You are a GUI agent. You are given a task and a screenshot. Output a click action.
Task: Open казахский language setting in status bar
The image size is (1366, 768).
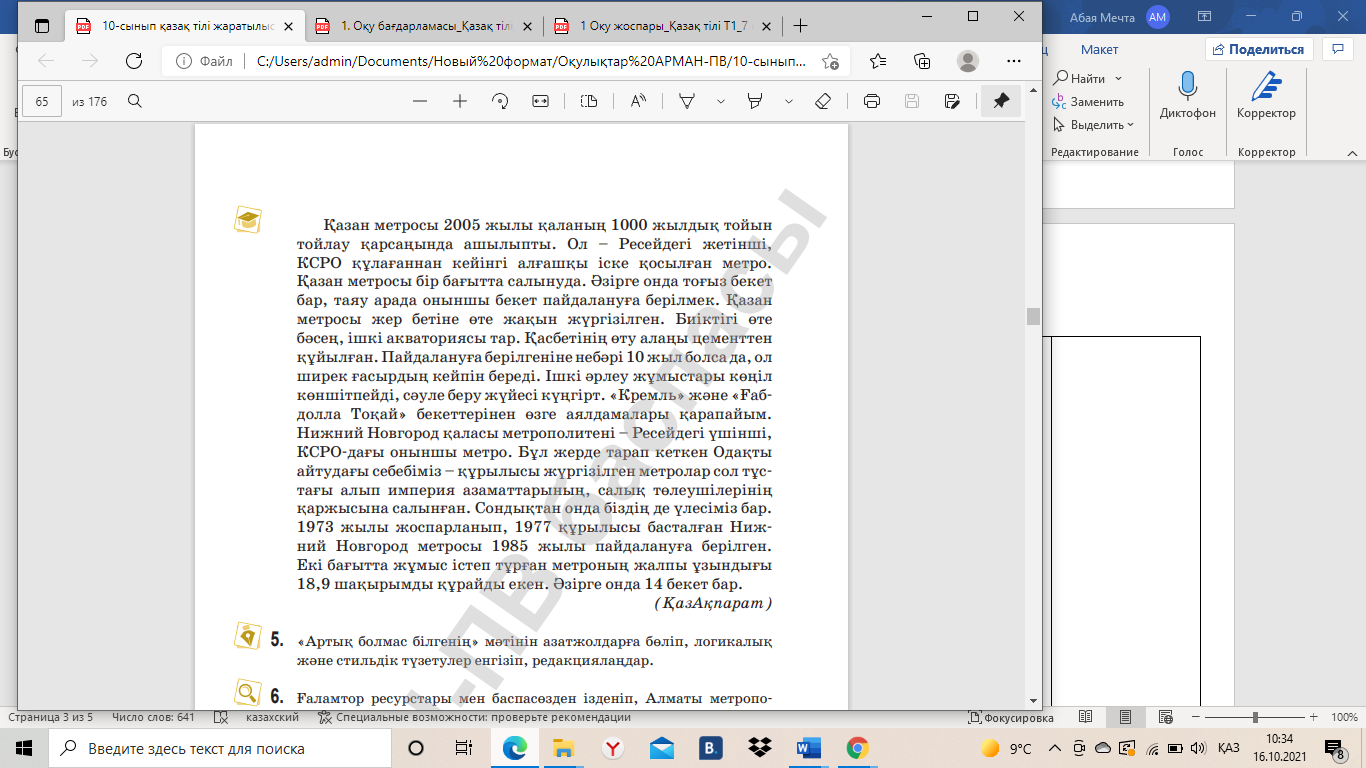pos(273,717)
